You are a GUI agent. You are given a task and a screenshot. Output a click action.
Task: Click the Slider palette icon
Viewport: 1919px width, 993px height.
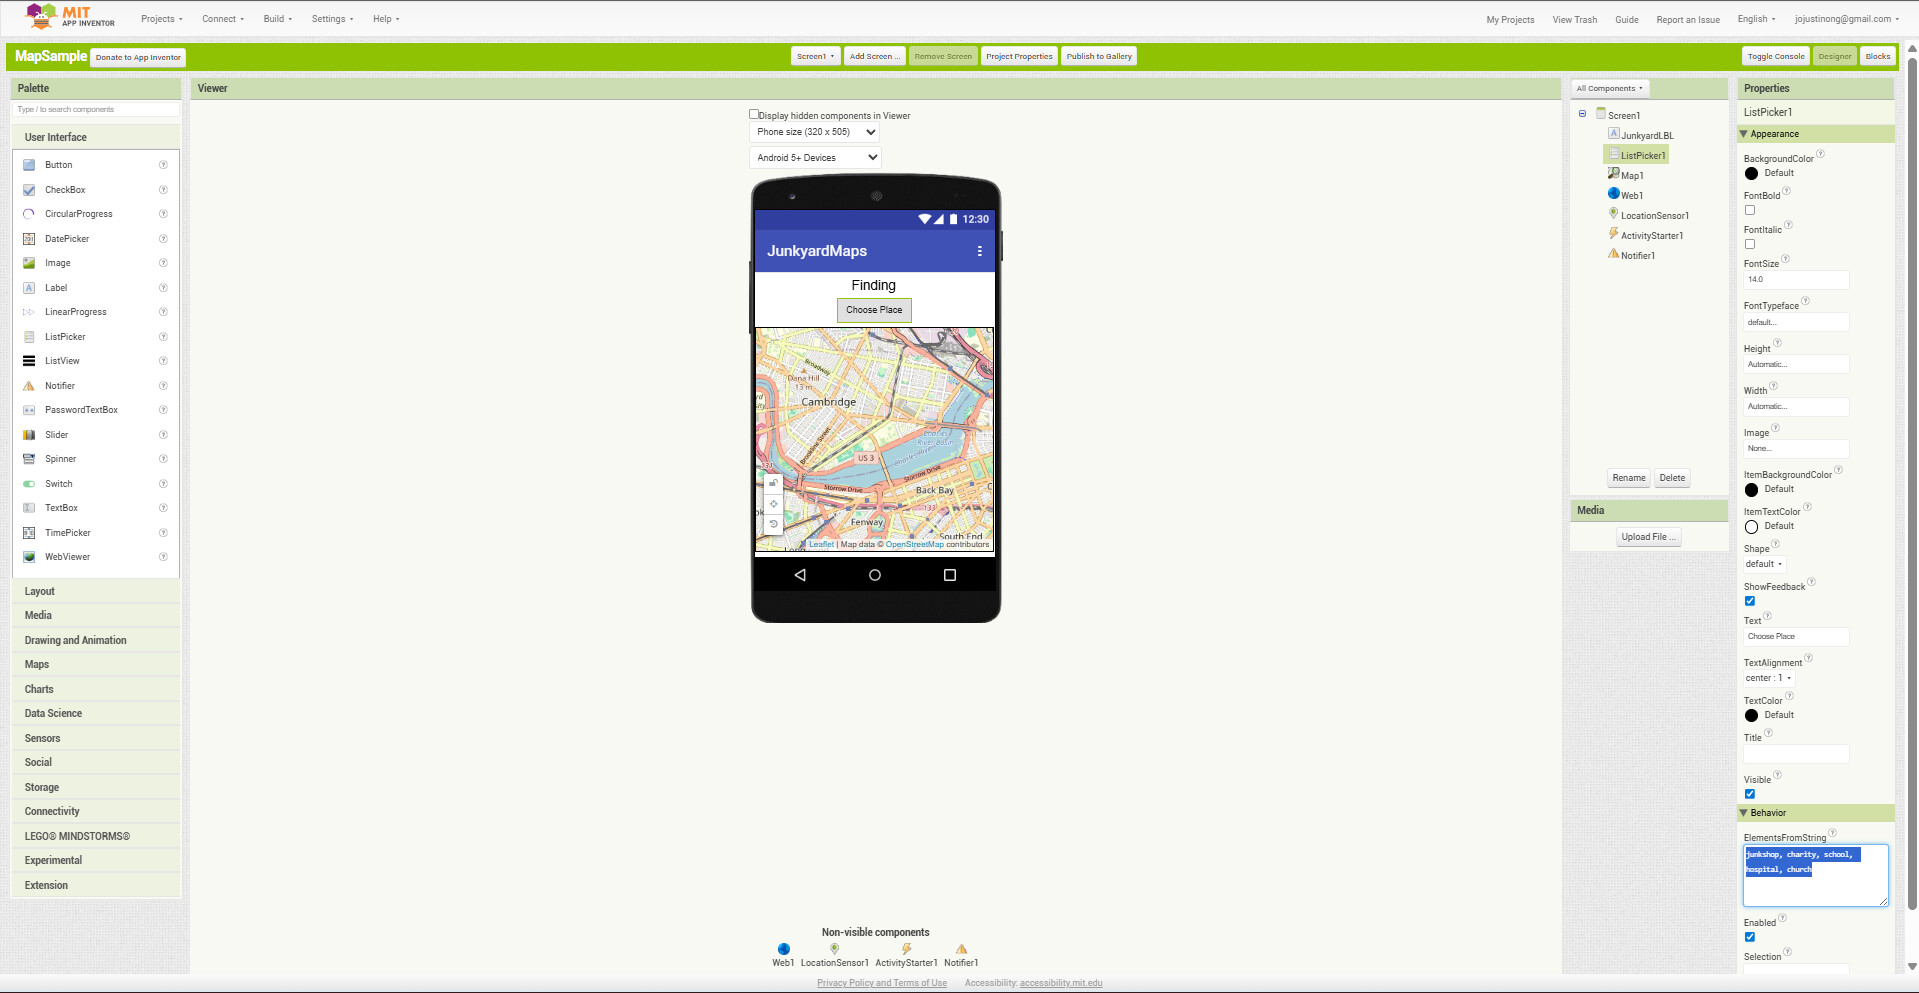pos(29,435)
